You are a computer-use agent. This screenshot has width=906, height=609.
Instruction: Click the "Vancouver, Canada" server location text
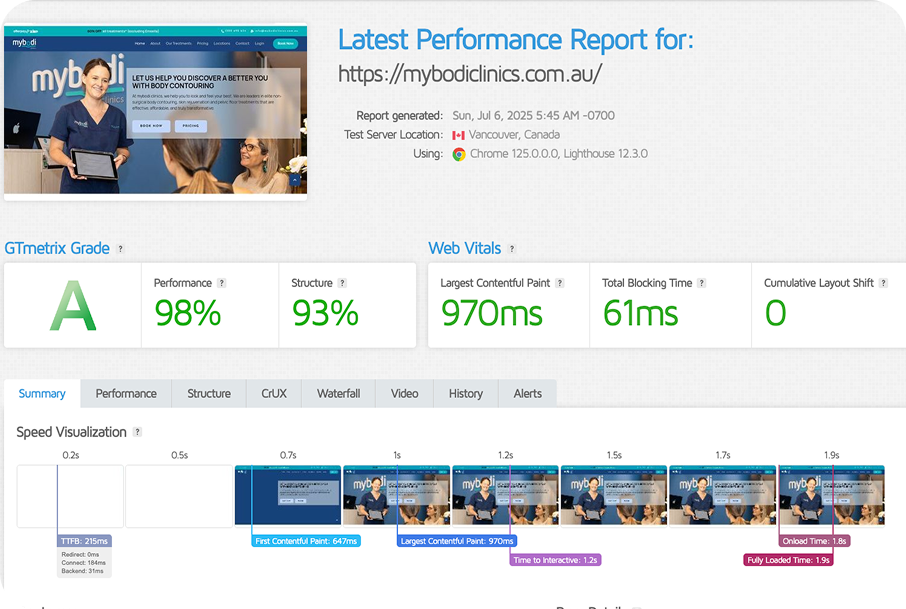pyautogui.click(x=514, y=135)
